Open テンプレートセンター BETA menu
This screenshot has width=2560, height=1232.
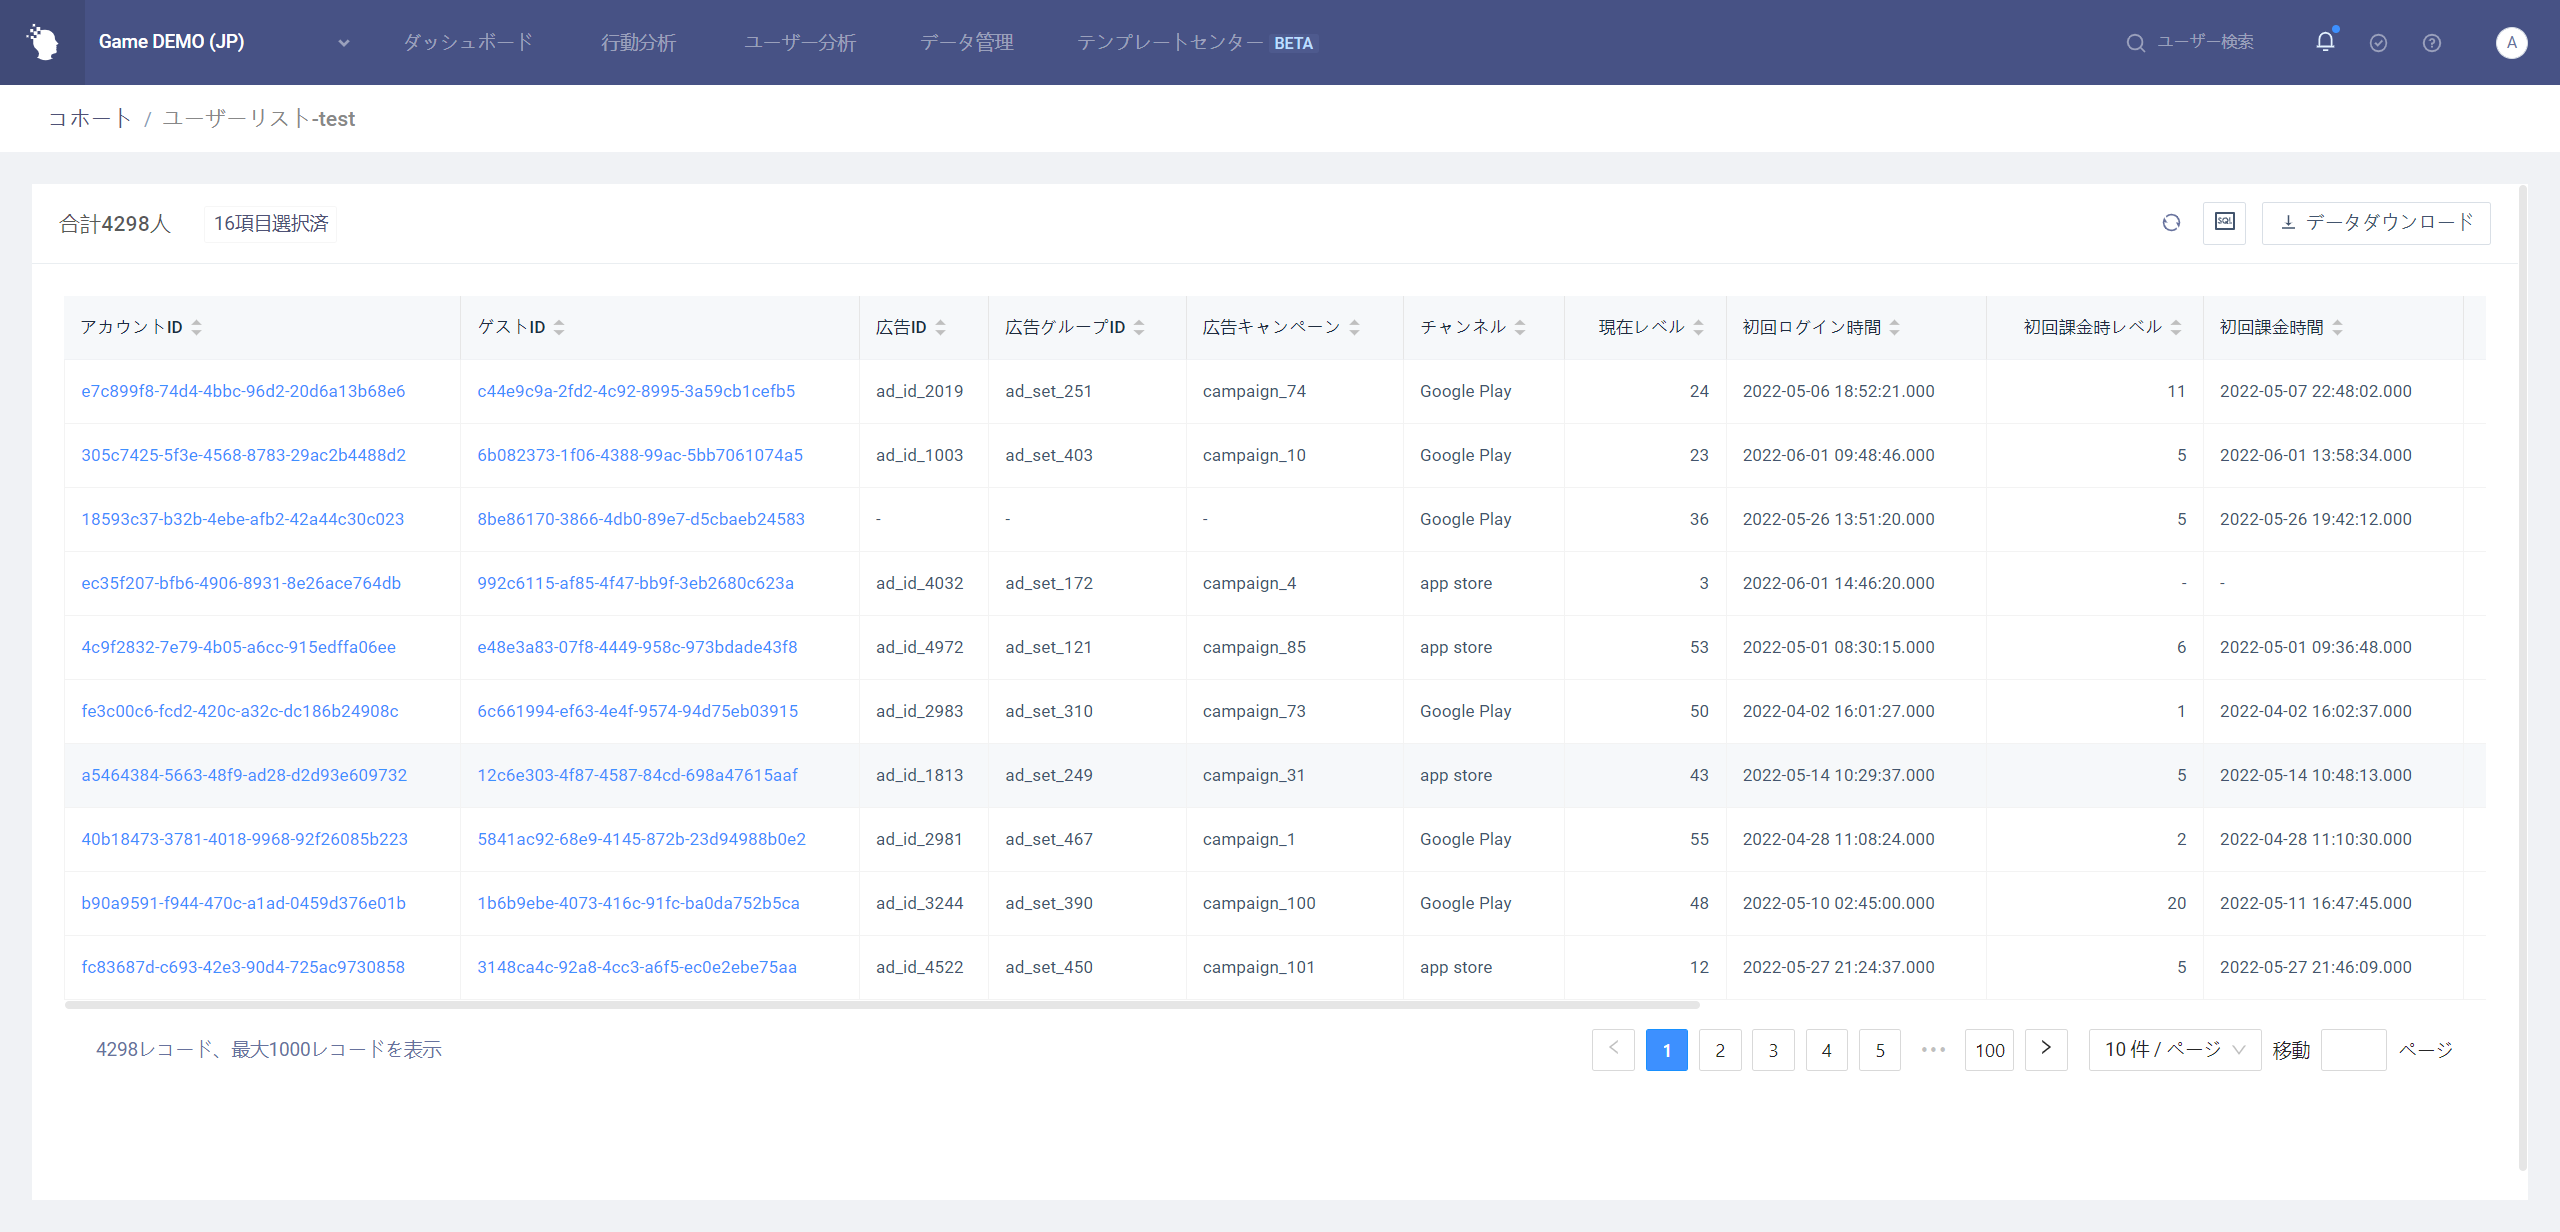coord(1197,42)
